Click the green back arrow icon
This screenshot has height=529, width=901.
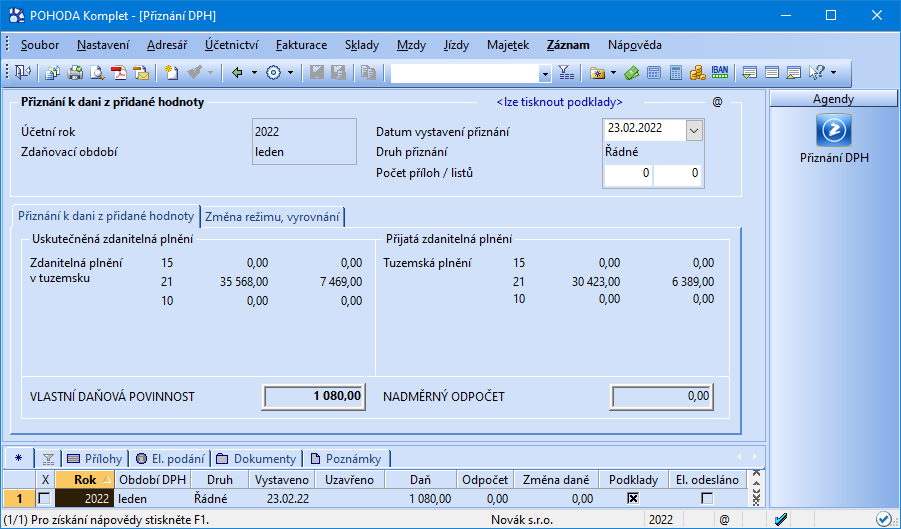click(237, 73)
